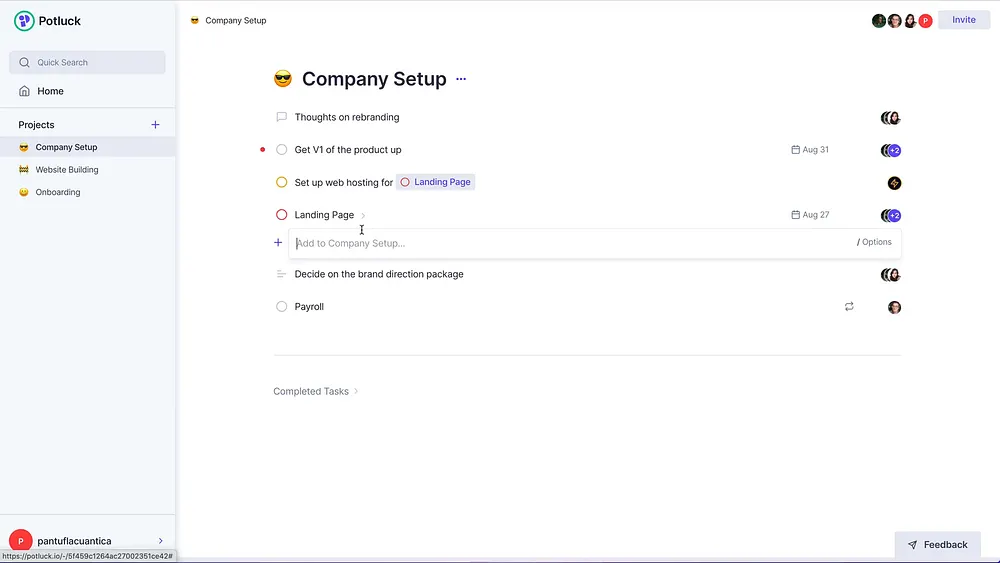Click the Aug 31 calendar date icon
Screen dimensions: 1000x563
pos(796,150)
